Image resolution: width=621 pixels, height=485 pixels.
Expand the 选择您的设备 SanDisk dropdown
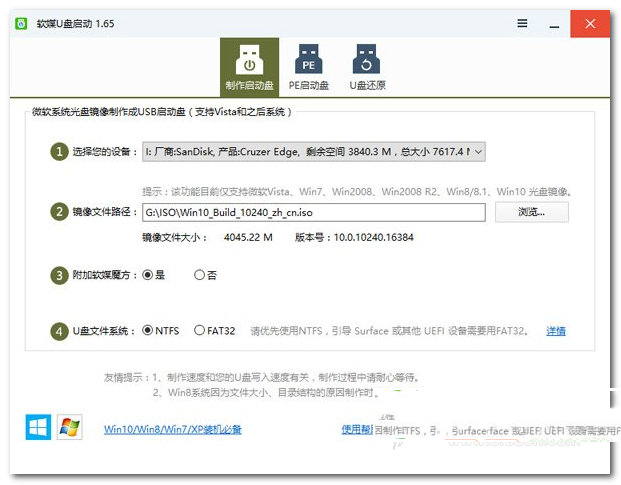313,151
